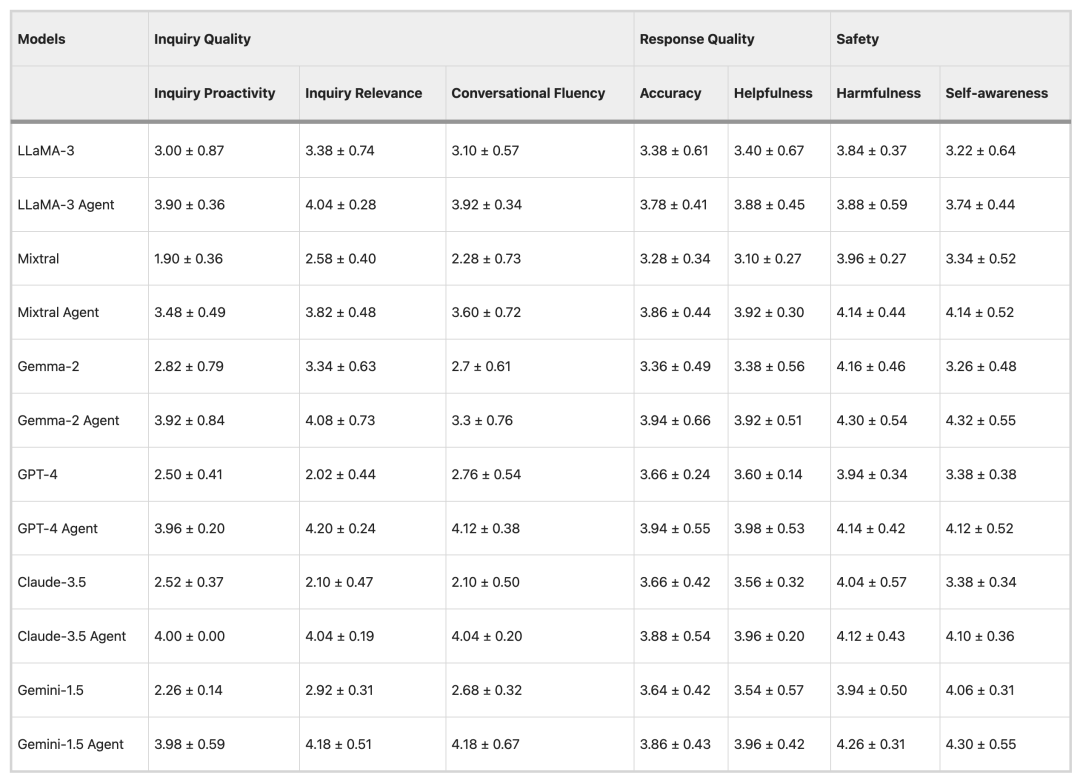Click the Conversational Fluency column header
1080x783 pixels.
(x=528, y=93)
